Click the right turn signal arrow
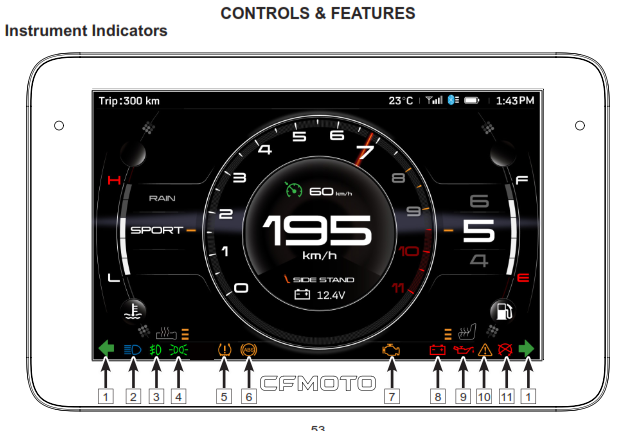Image resolution: width=632 pixels, height=431 pixels. pyautogui.click(x=527, y=349)
